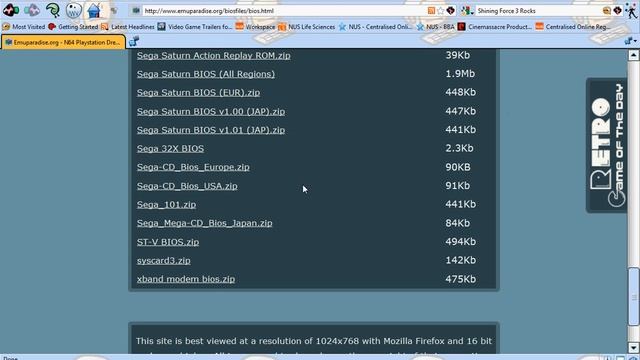The height and width of the screenshot is (360, 640).
Task: Open the Most Visited bookmarks folder
Action: point(24,27)
